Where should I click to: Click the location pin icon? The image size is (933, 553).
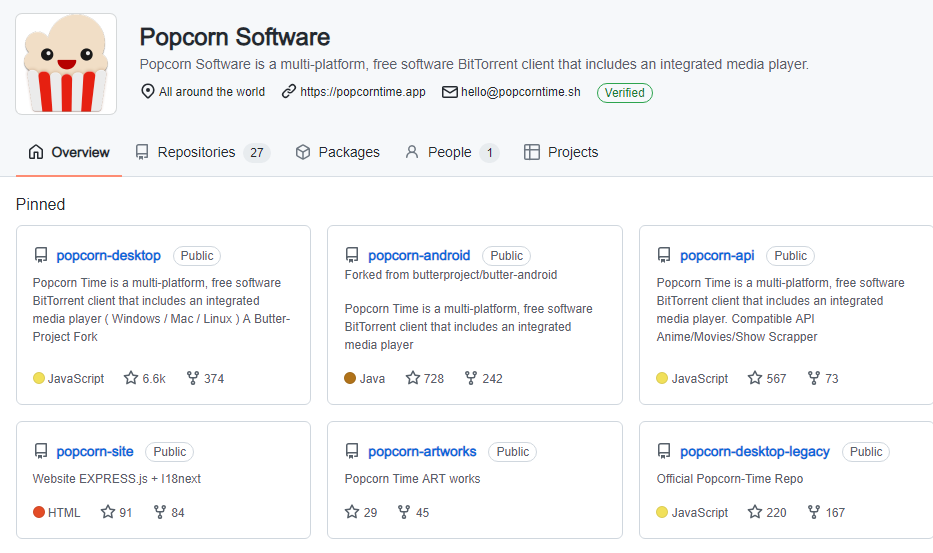point(148,92)
